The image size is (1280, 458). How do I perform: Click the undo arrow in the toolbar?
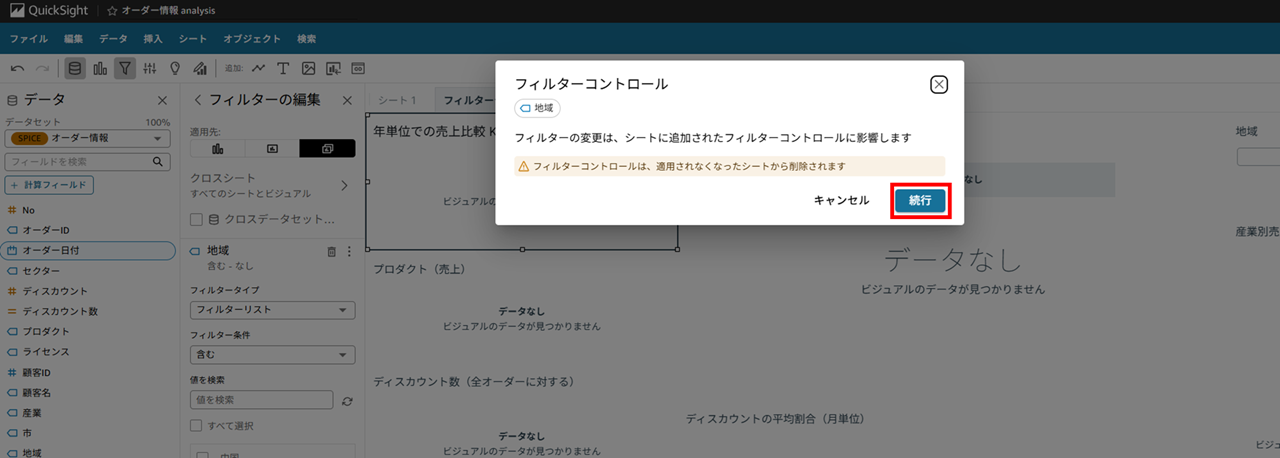18,68
